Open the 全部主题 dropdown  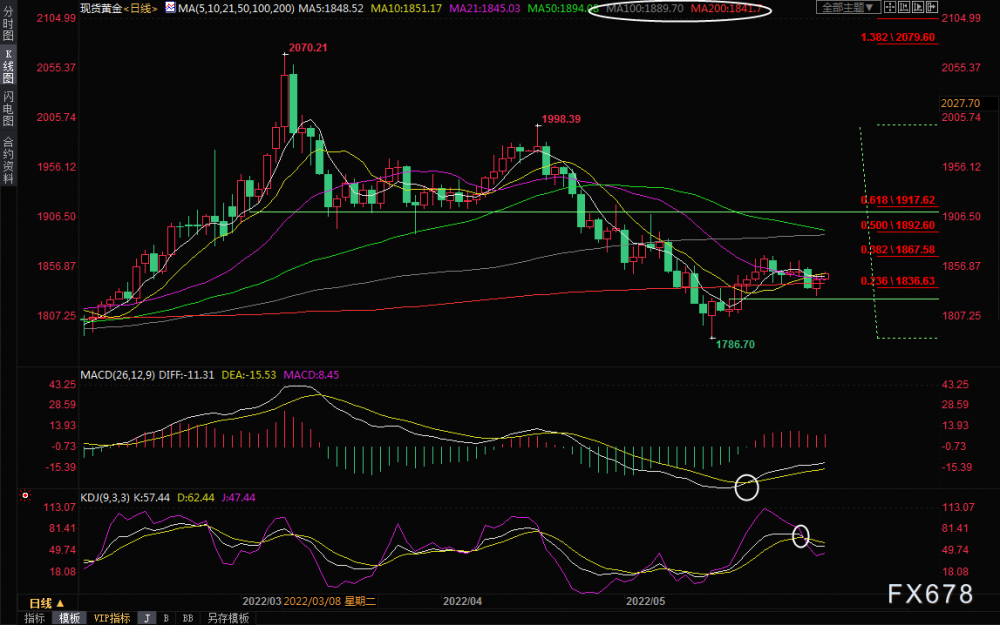[x=848, y=7]
